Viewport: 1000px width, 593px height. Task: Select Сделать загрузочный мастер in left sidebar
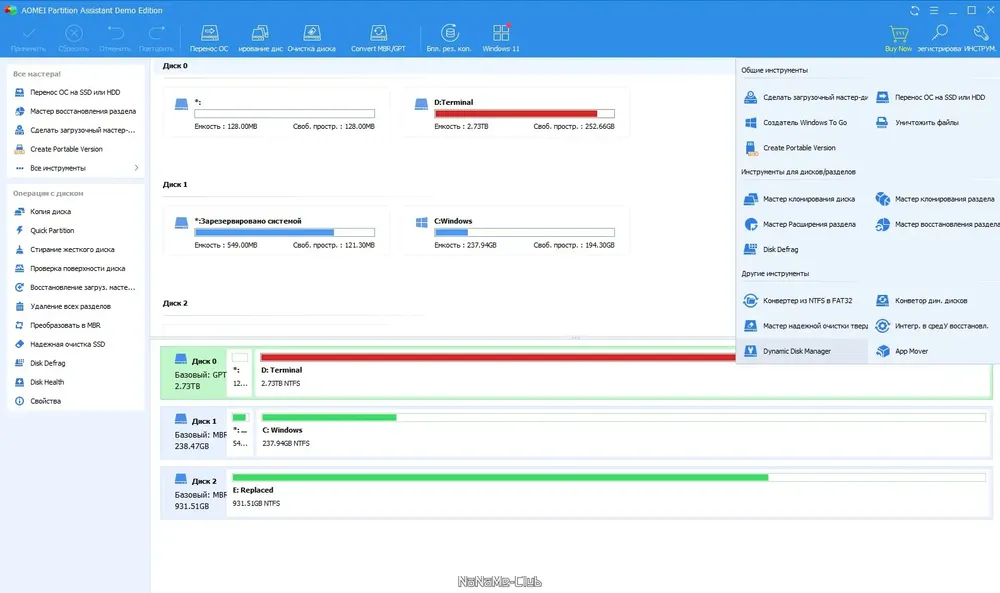coord(75,130)
